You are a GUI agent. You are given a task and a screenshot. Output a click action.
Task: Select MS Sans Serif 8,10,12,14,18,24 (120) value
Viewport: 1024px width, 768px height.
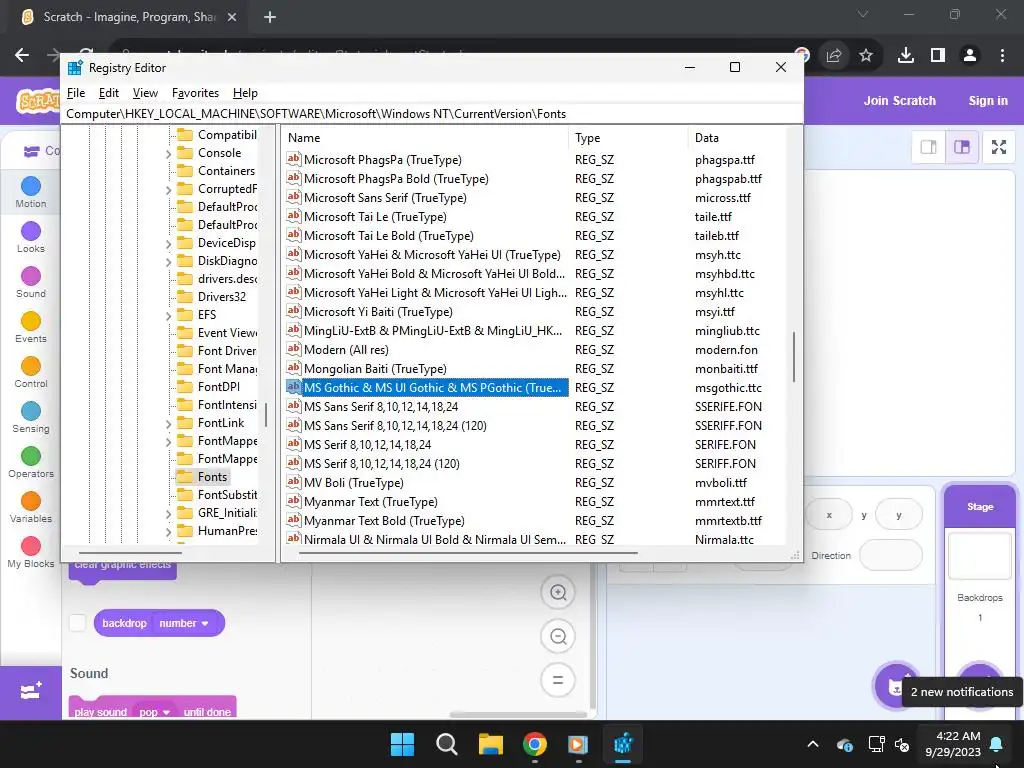tap(395, 426)
